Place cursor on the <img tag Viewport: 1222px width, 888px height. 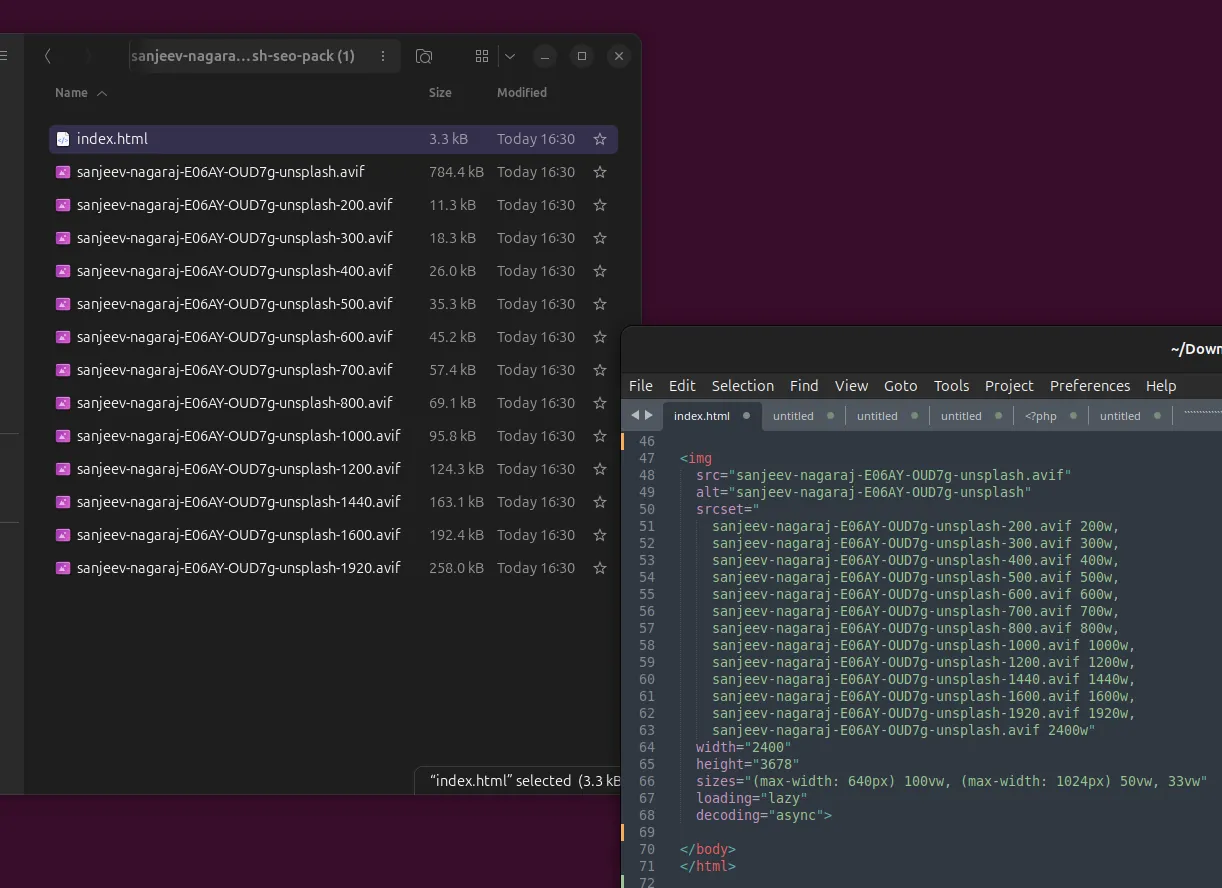[696, 458]
